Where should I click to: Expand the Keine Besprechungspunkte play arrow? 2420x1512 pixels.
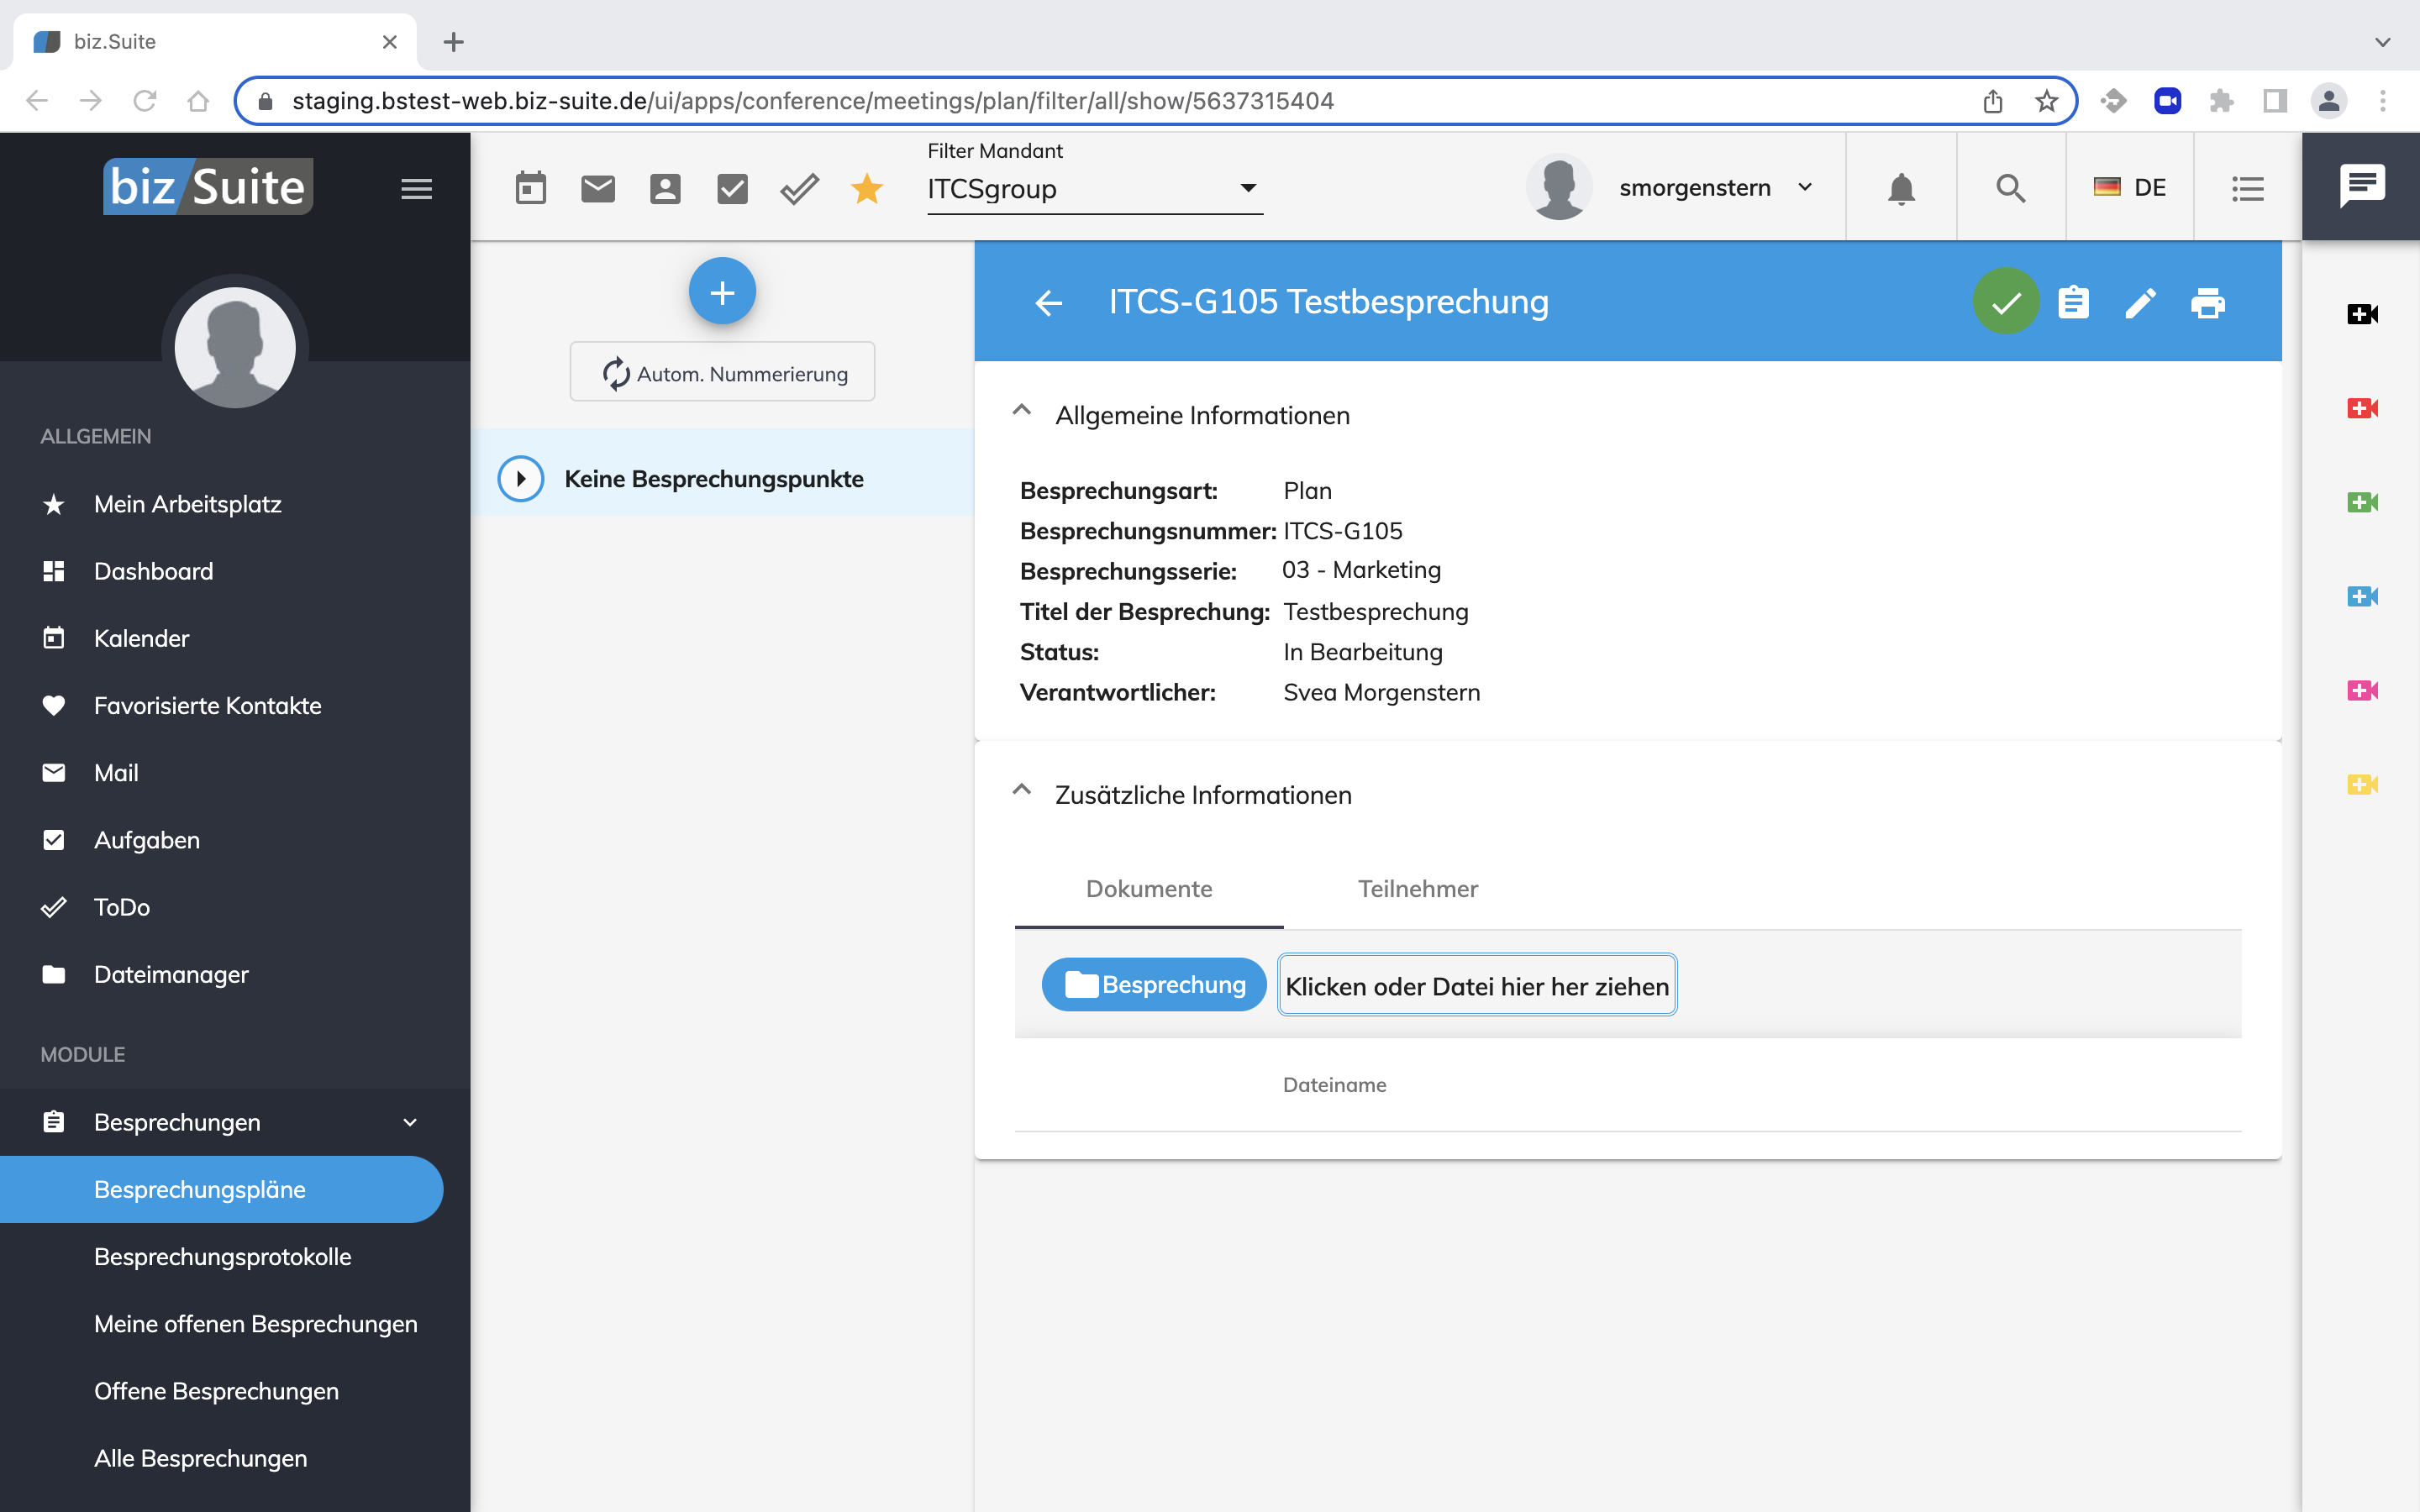(521, 479)
